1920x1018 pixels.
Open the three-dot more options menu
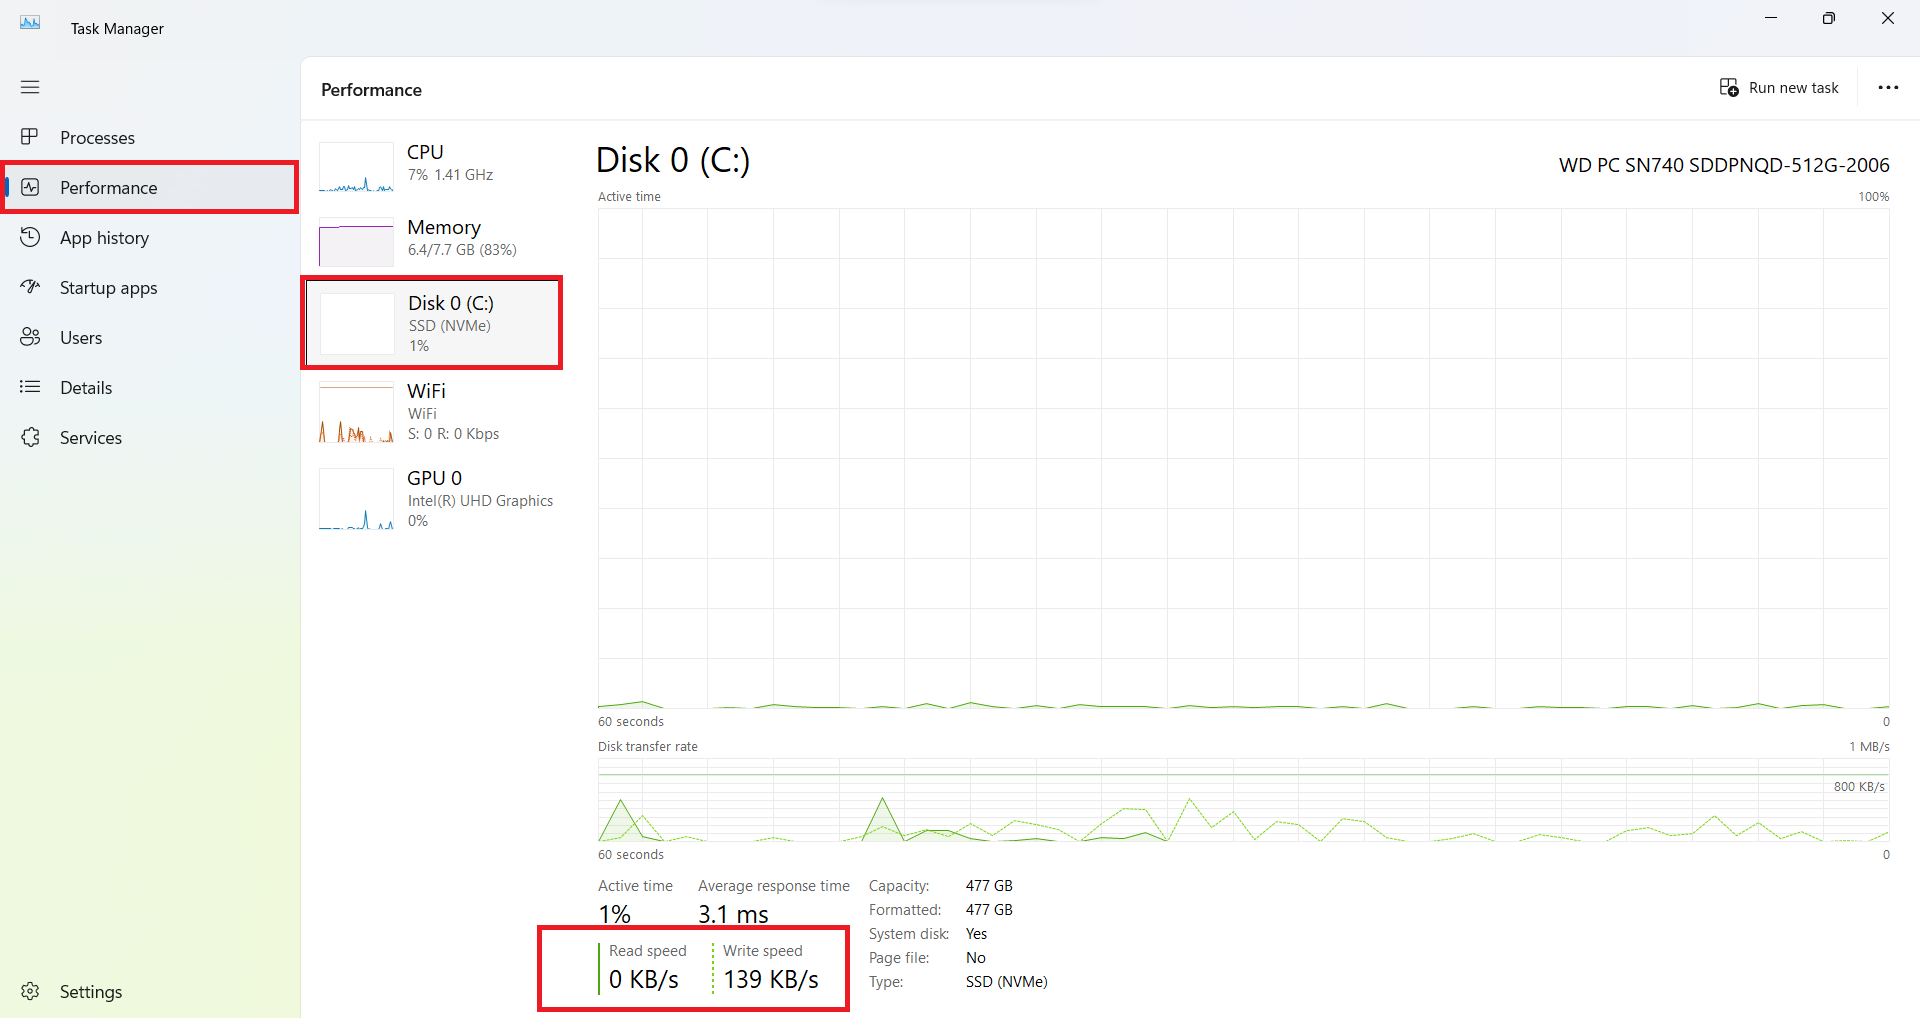(1888, 88)
